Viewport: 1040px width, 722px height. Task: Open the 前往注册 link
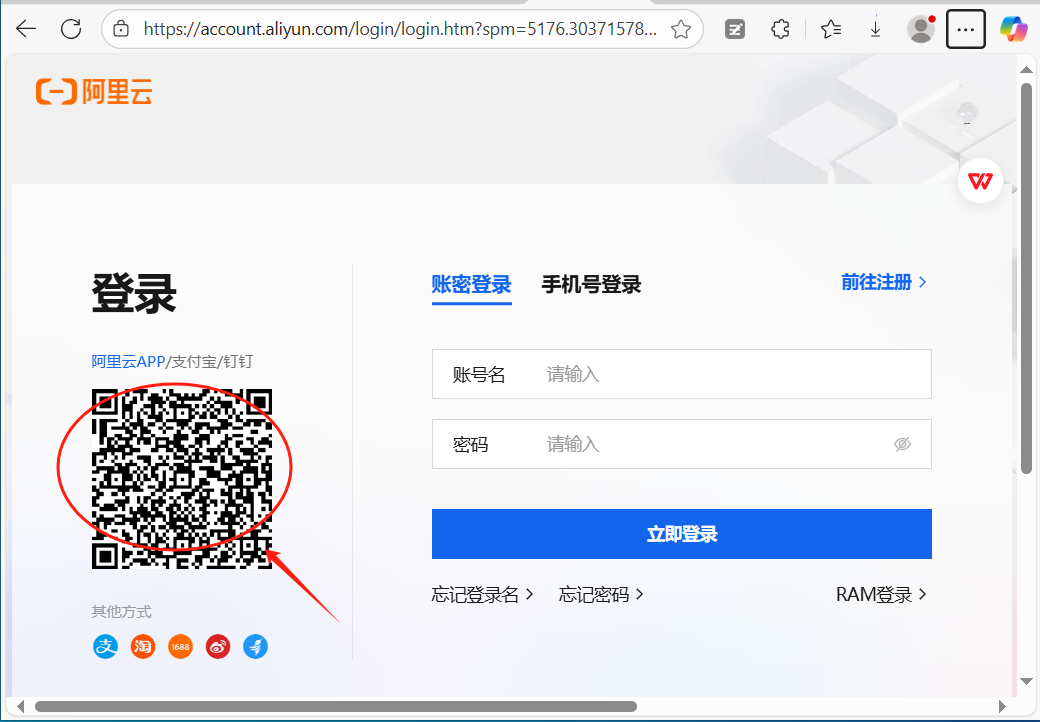883,282
